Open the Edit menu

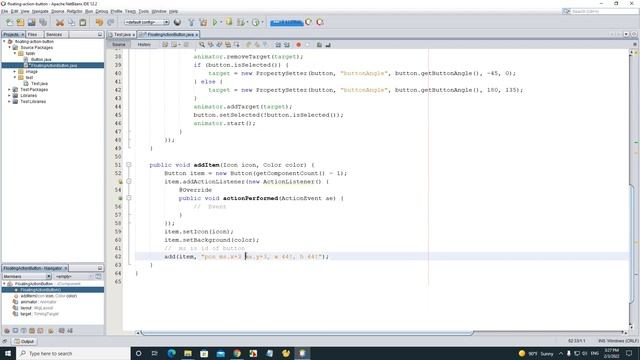tap(14, 11)
